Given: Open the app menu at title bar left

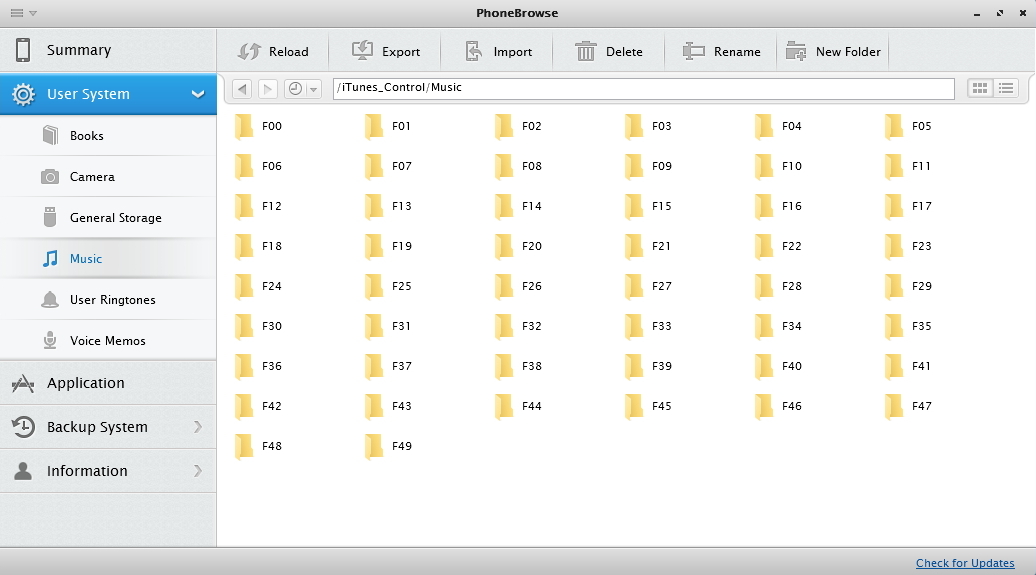Looking at the screenshot, I should [22, 13].
